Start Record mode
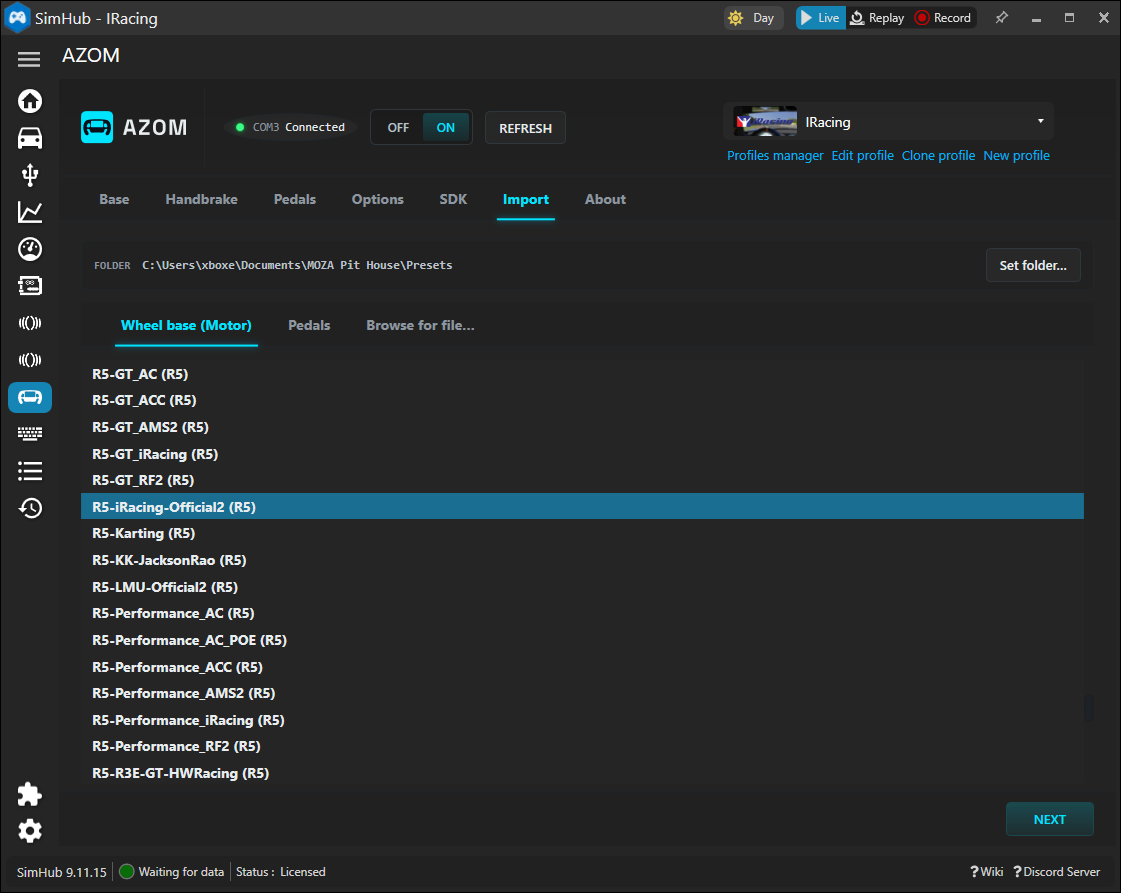The height and width of the screenshot is (893, 1121). tap(943, 18)
